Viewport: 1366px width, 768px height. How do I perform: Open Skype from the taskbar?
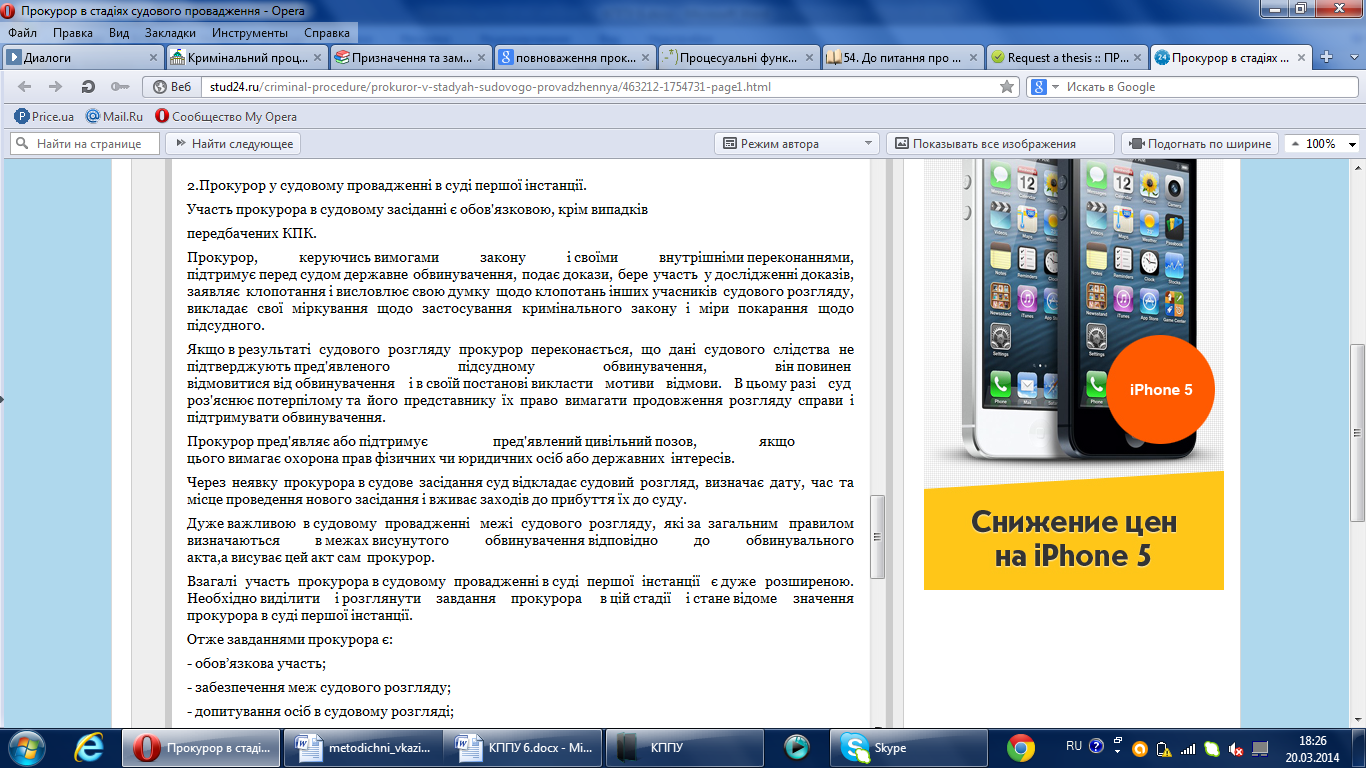(908, 748)
